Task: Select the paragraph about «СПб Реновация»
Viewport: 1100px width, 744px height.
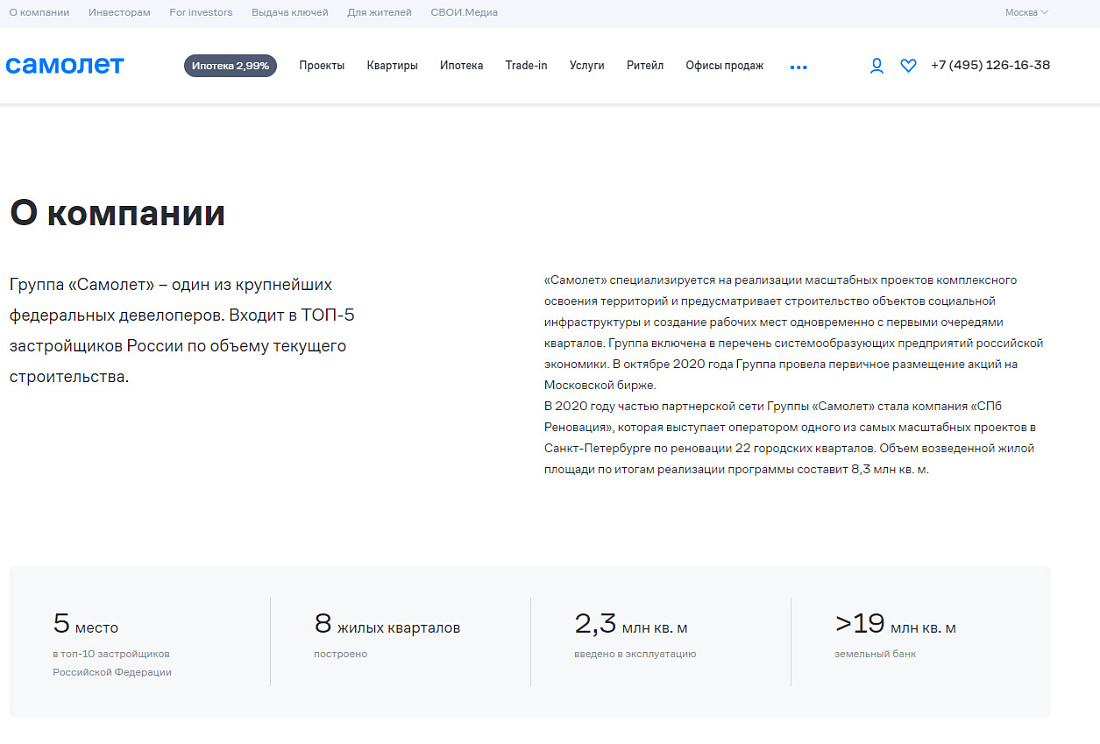Action: coord(789,438)
